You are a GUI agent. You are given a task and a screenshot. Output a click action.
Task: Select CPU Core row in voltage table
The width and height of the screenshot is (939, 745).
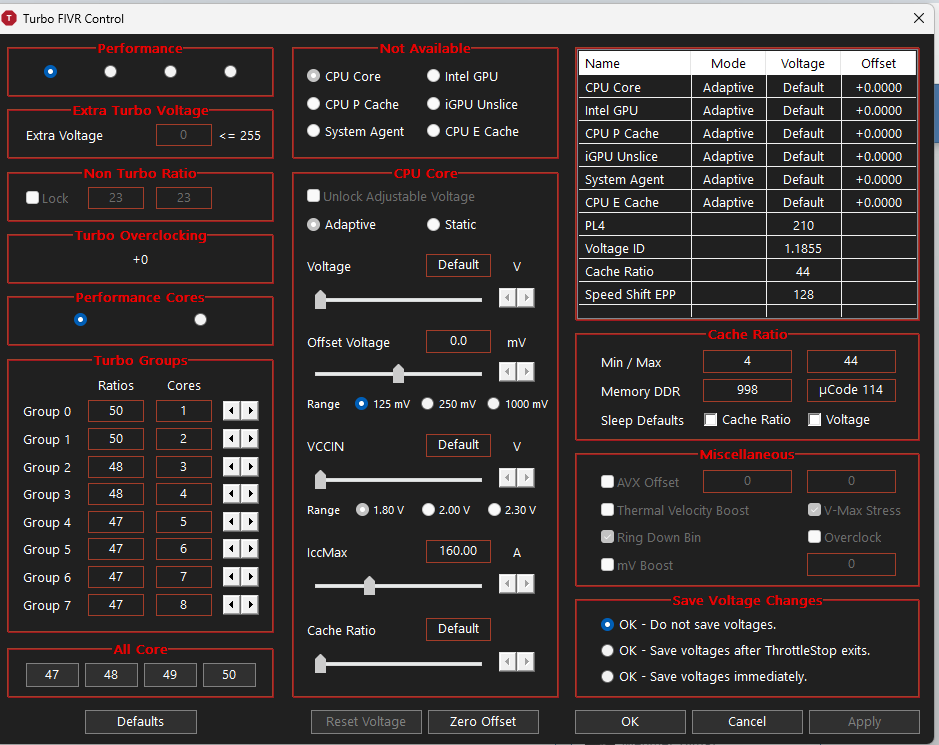coord(747,87)
